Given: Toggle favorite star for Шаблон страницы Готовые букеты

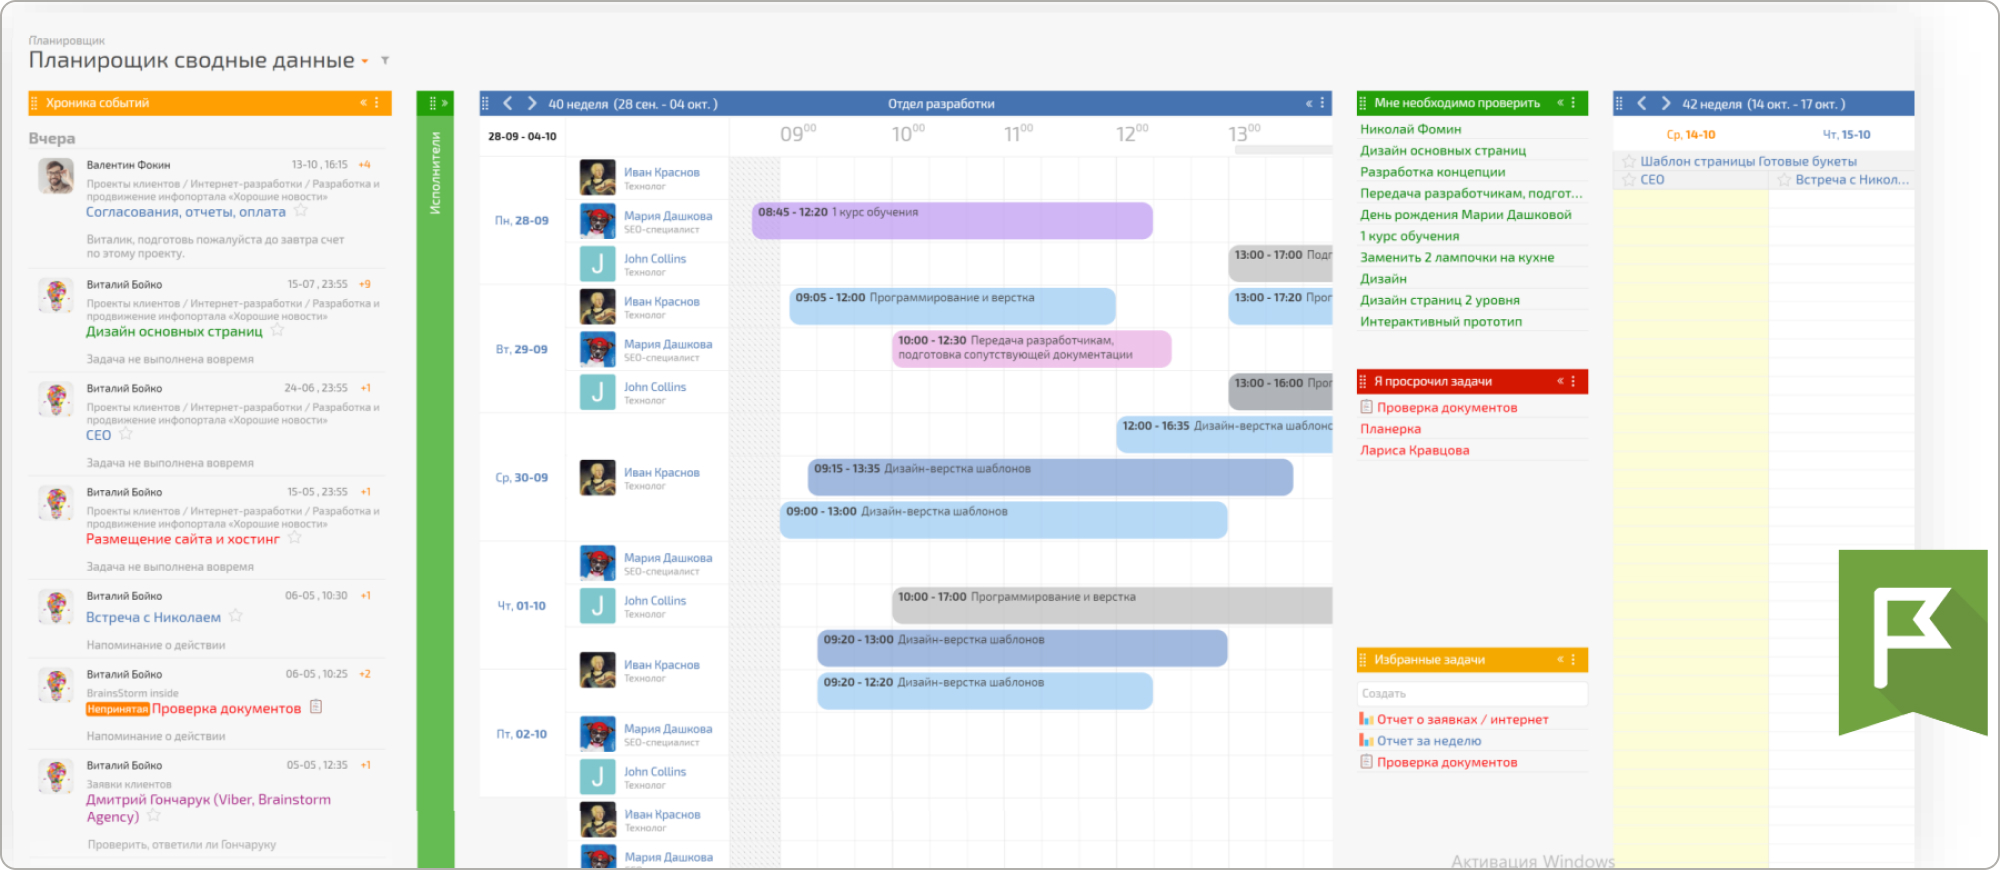Looking at the screenshot, I should [x=1629, y=161].
